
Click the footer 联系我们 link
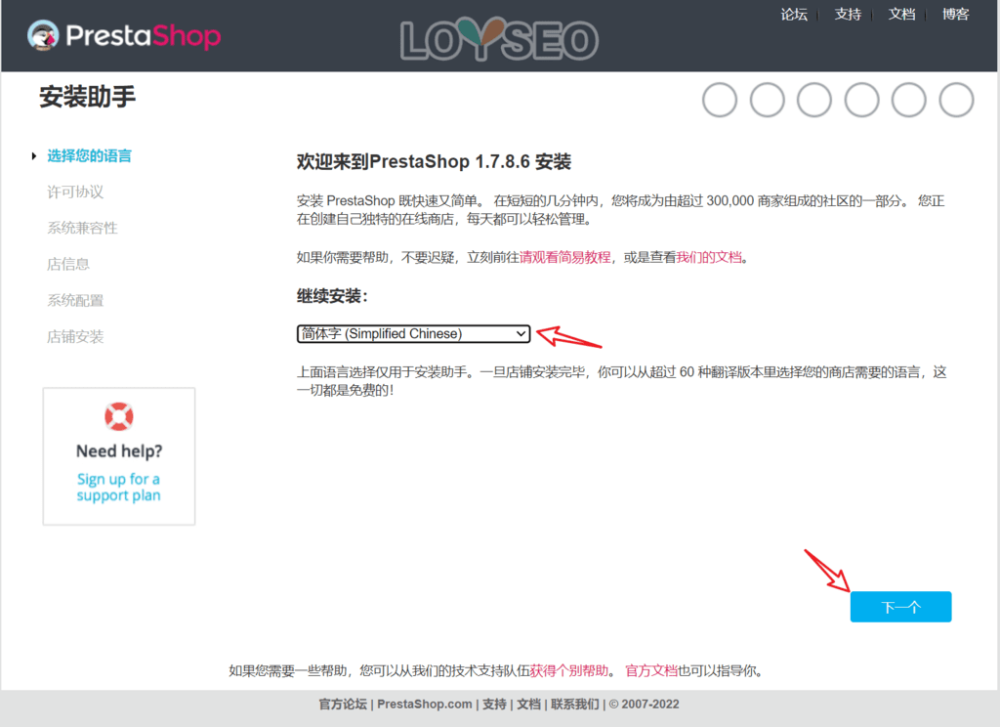(575, 704)
